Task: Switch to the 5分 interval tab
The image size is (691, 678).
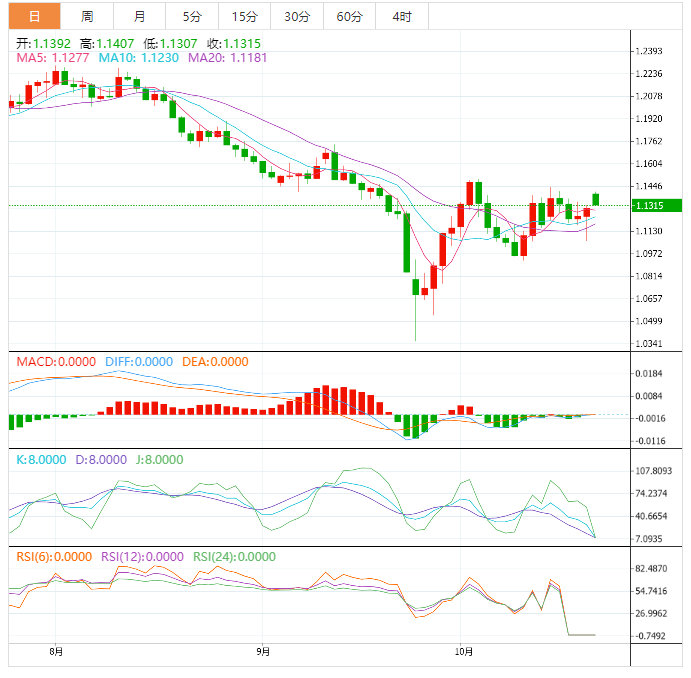Action: [191, 16]
